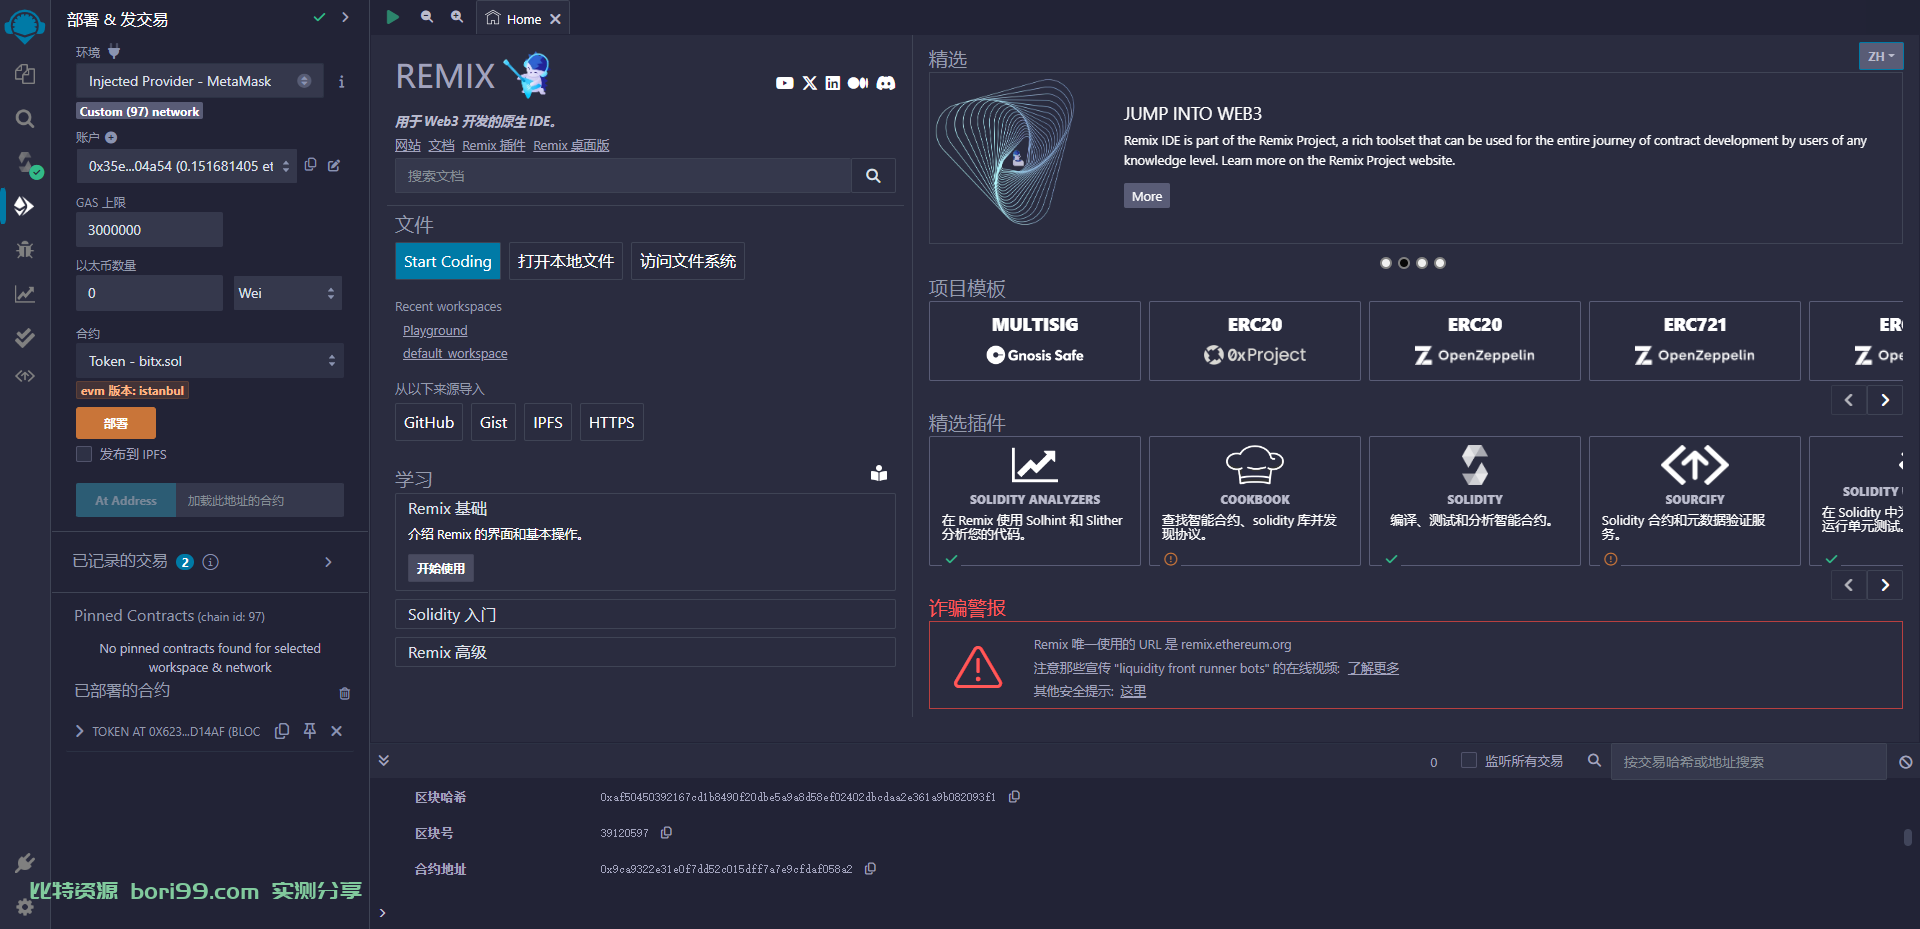Open the Wei unit dropdown
This screenshot has width=1920, height=929.
pos(288,293)
